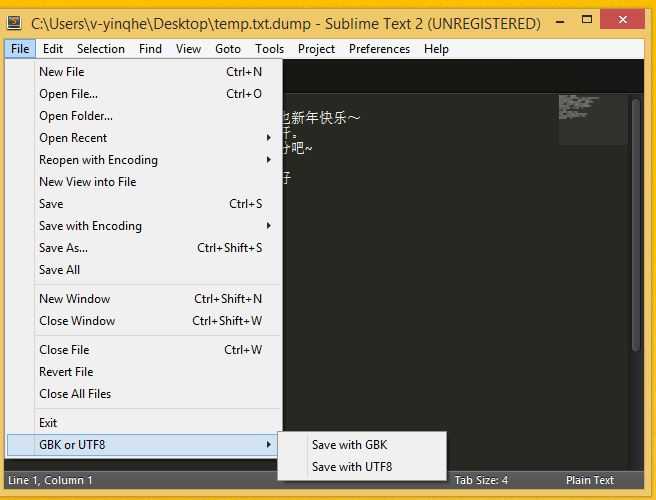The height and width of the screenshot is (500, 656).
Task: Choose Open Folder... menu entry
Action: point(144,116)
